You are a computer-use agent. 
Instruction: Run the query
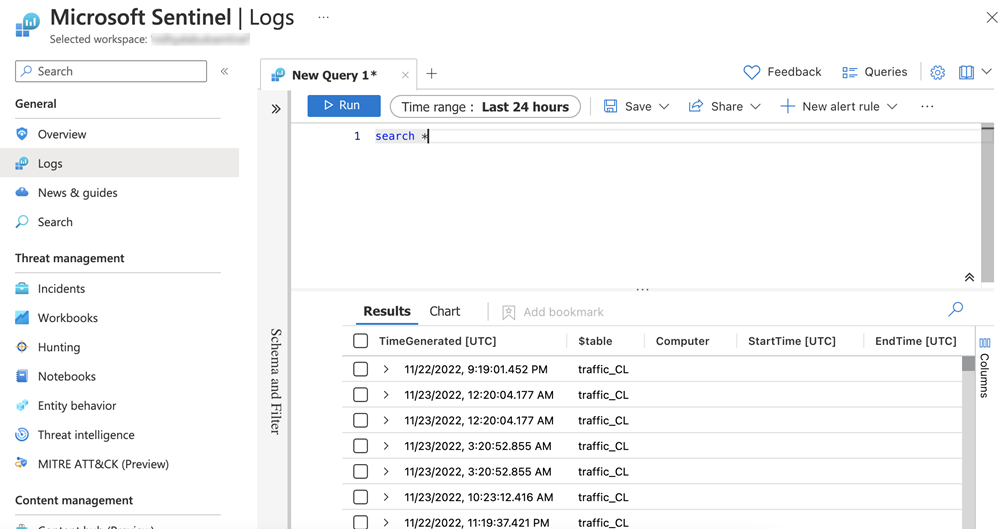343,106
